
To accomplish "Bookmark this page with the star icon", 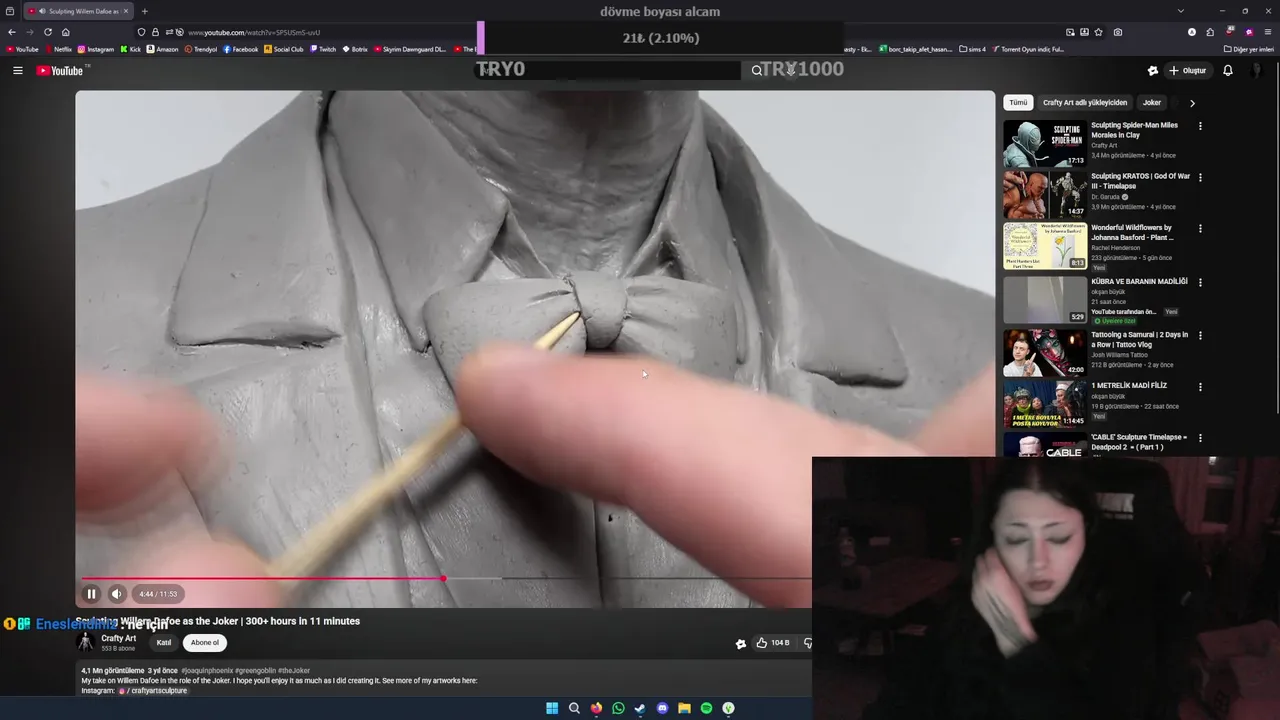I will 1098,32.
